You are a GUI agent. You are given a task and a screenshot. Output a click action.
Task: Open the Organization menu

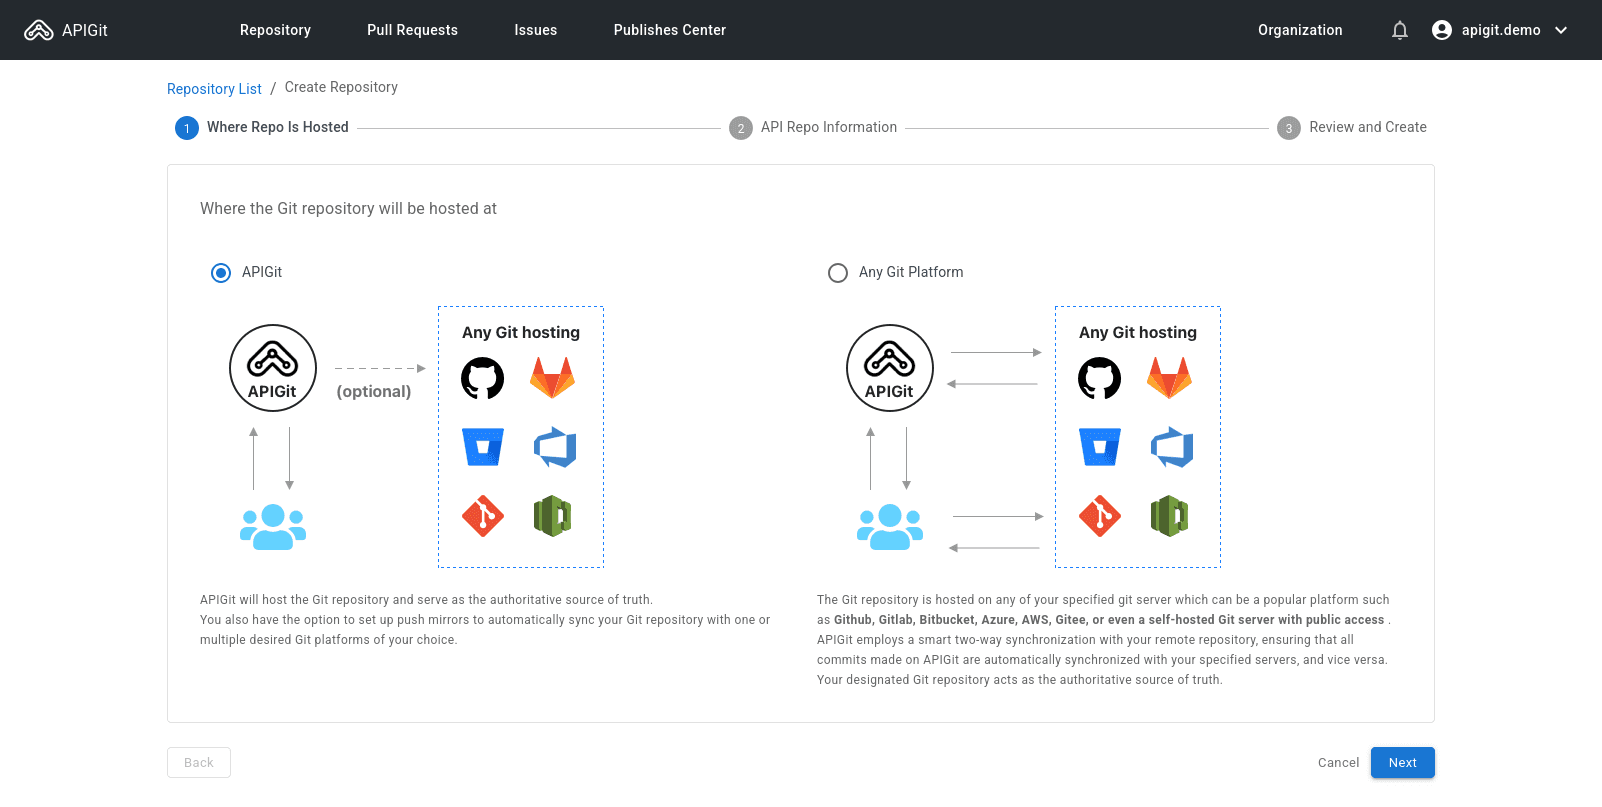(1300, 30)
